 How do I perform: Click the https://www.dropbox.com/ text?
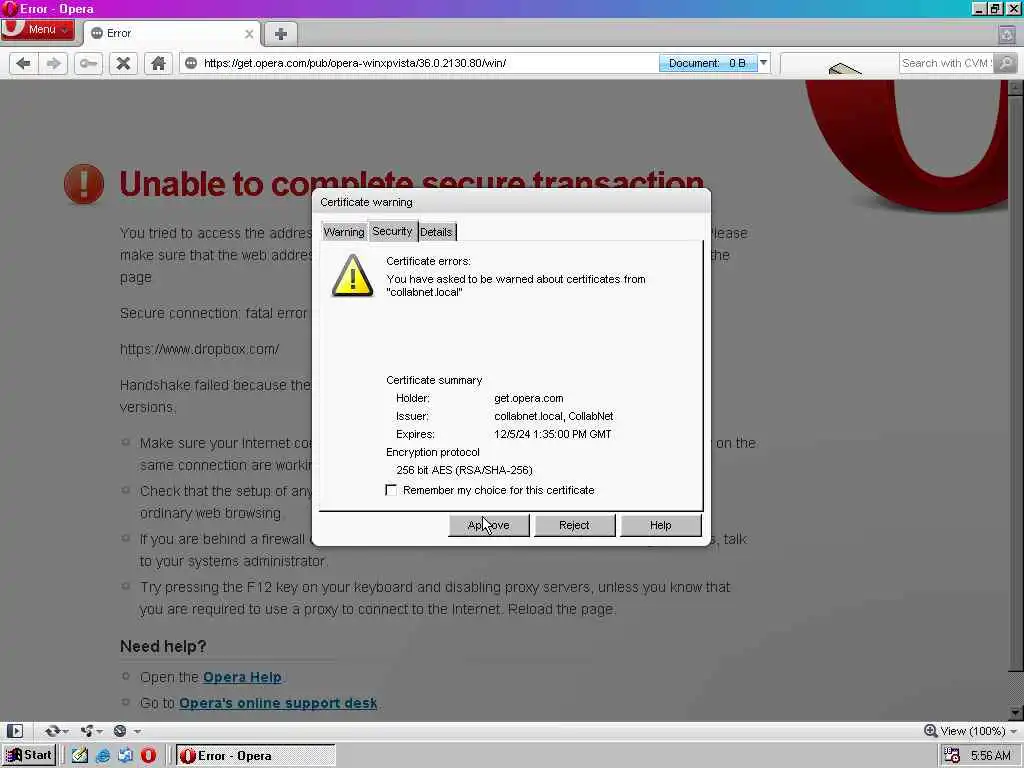pos(199,349)
